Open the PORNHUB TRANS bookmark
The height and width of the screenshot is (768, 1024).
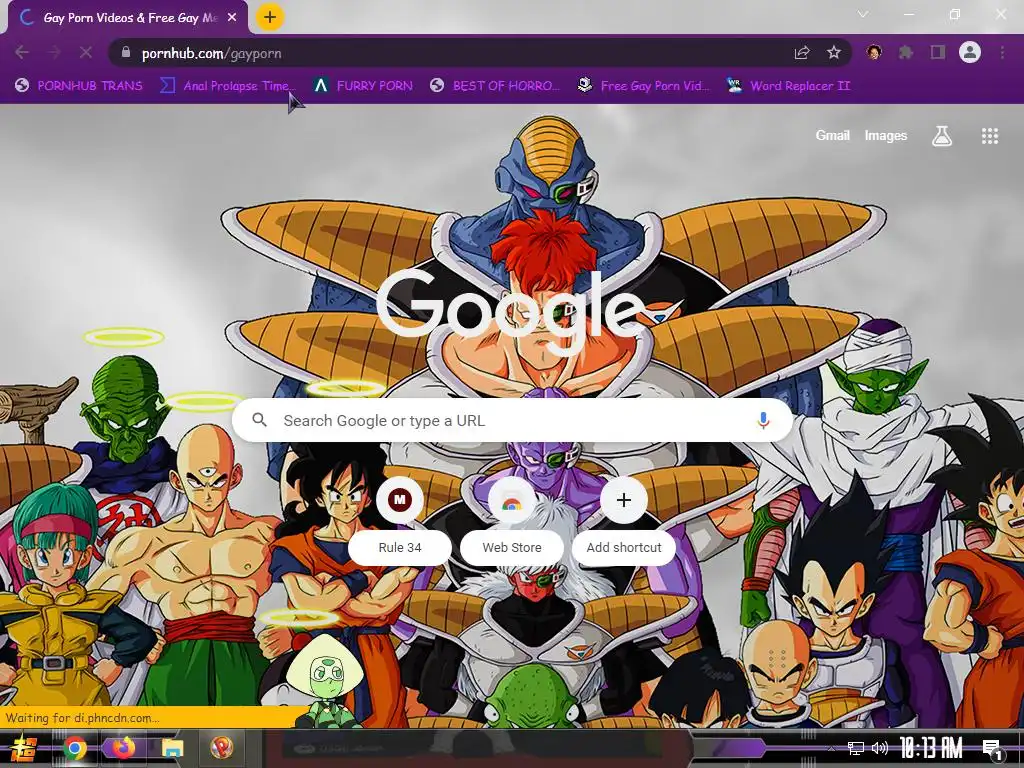click(x=79, y=86)
